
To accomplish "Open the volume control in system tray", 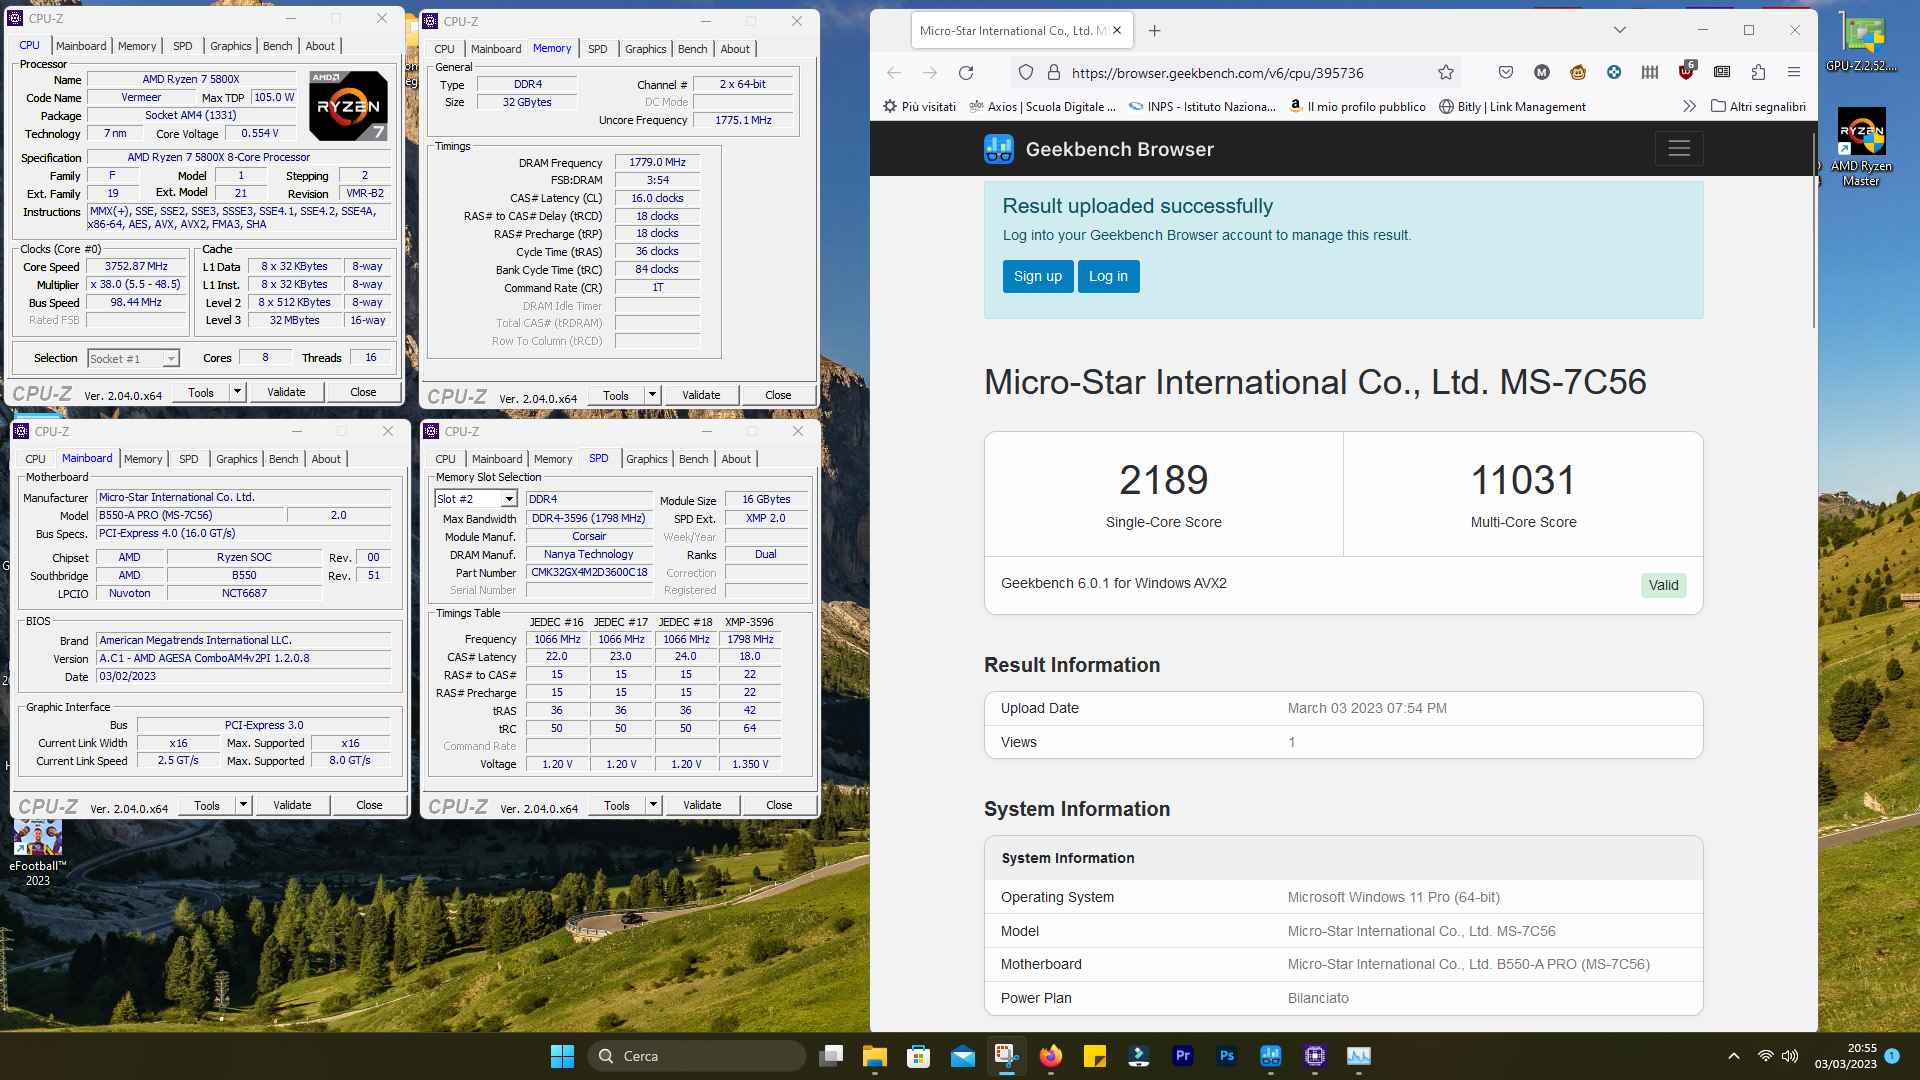I will click(x=1790, y=1056).
